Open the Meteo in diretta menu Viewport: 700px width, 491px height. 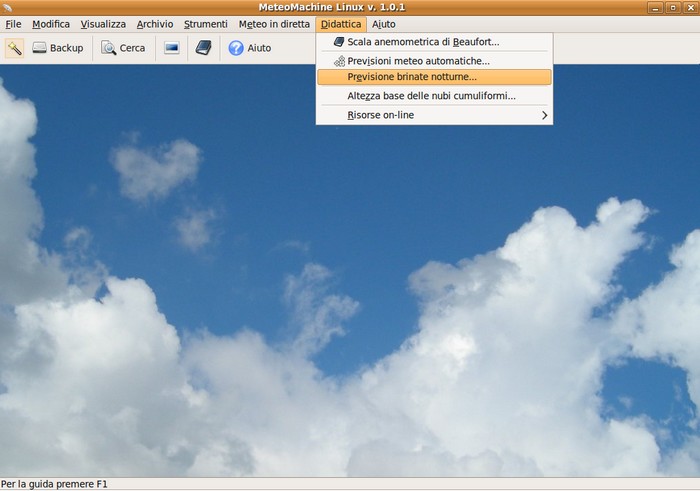pyautogui.click(x=274, y=24)
